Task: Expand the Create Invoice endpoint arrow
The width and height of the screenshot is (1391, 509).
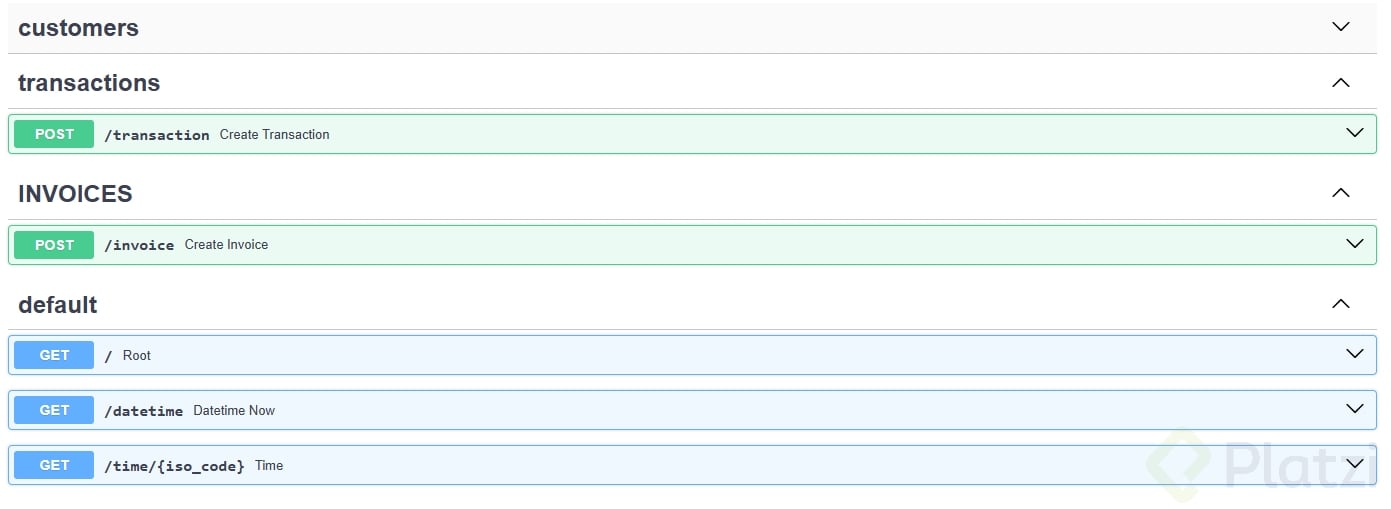Action: 1355,244
